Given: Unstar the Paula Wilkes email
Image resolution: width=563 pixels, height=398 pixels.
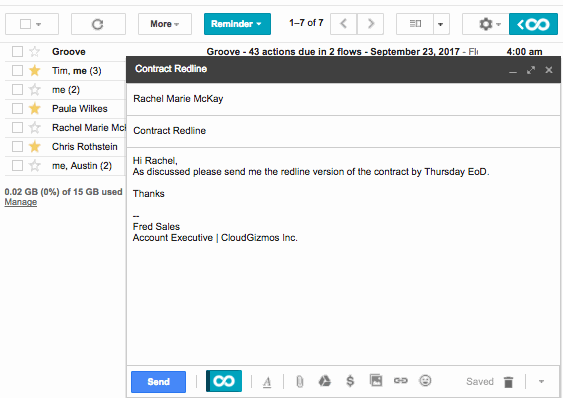Looking at the screenshot, I should (34, 108).
